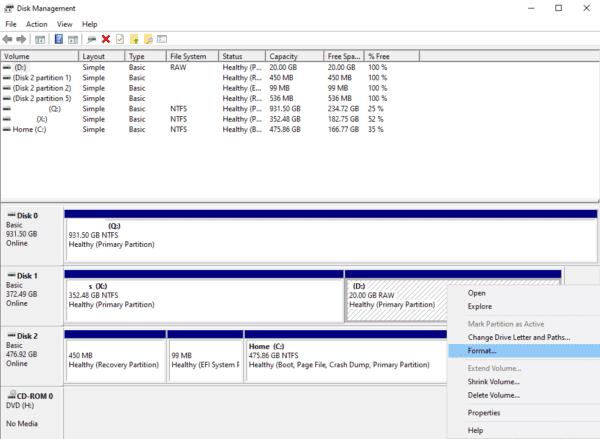Image resolution: width=600 pixels, height=439 pixels.
Task: Click the Disk Management title bar app icon
Action: tap(8, 8)
